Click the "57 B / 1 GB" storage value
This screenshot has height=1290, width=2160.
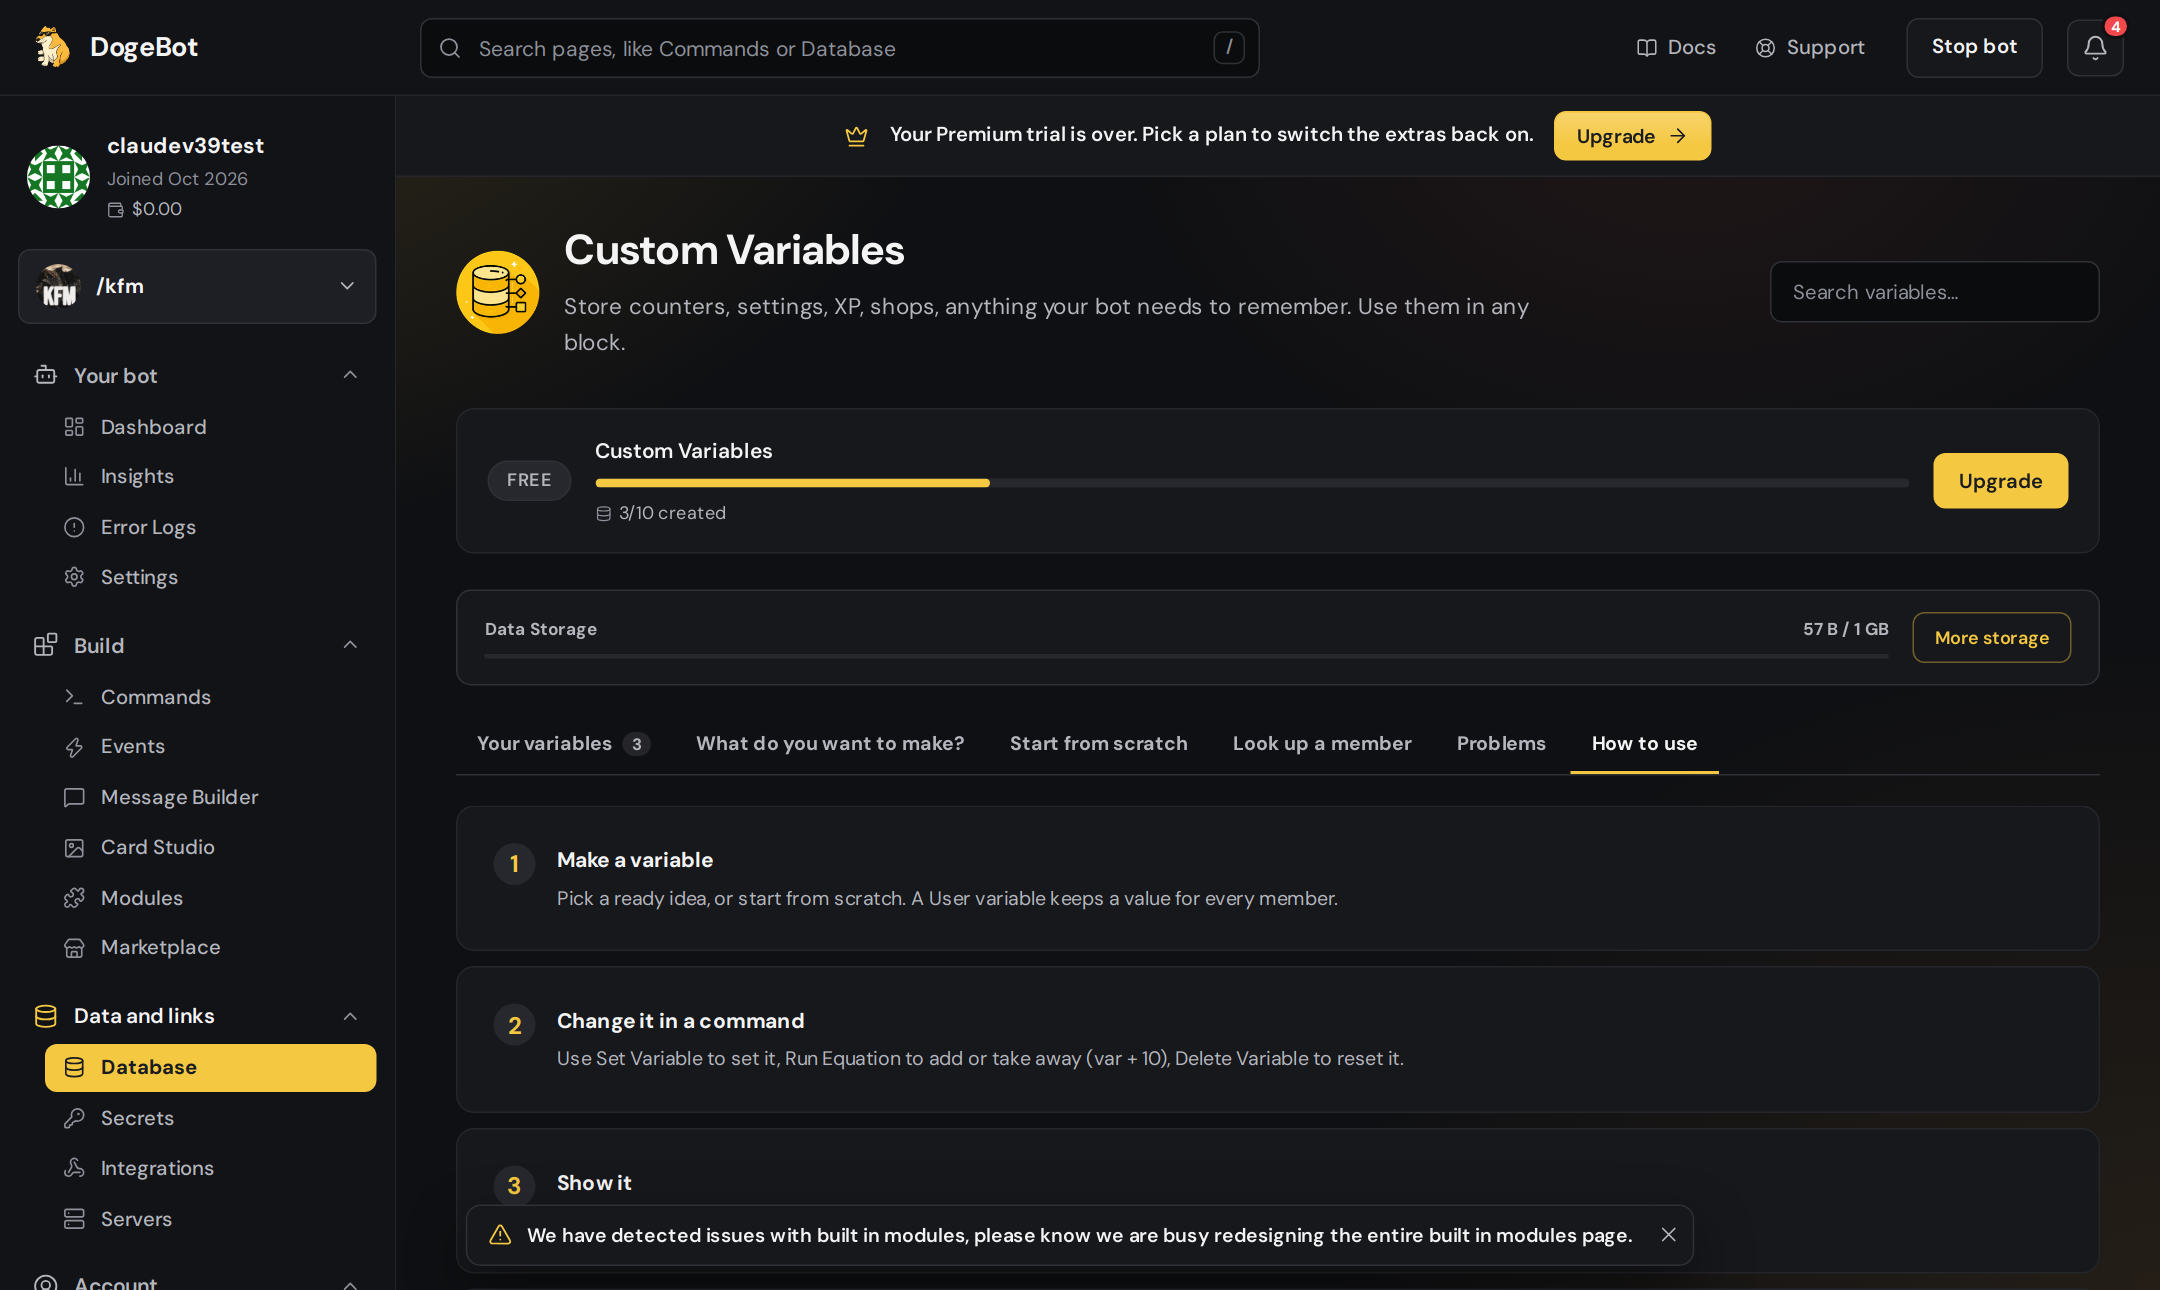(1845, 629)
